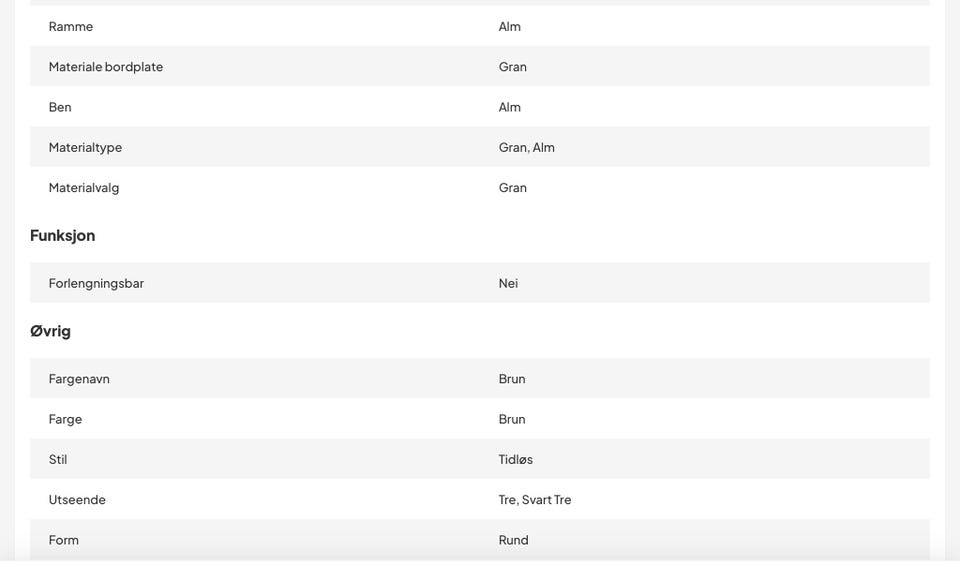
Task: Select the 'Gran, Alm' value text
Action: [527, 148]
